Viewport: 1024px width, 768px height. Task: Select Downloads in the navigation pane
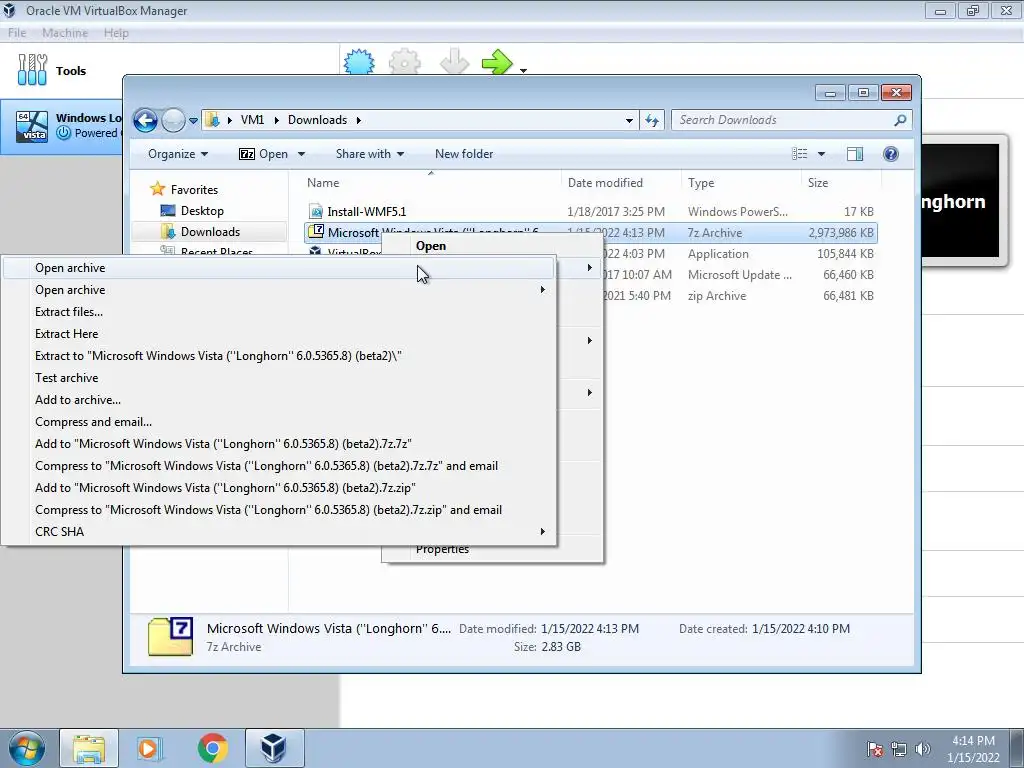tap(210, 232)
